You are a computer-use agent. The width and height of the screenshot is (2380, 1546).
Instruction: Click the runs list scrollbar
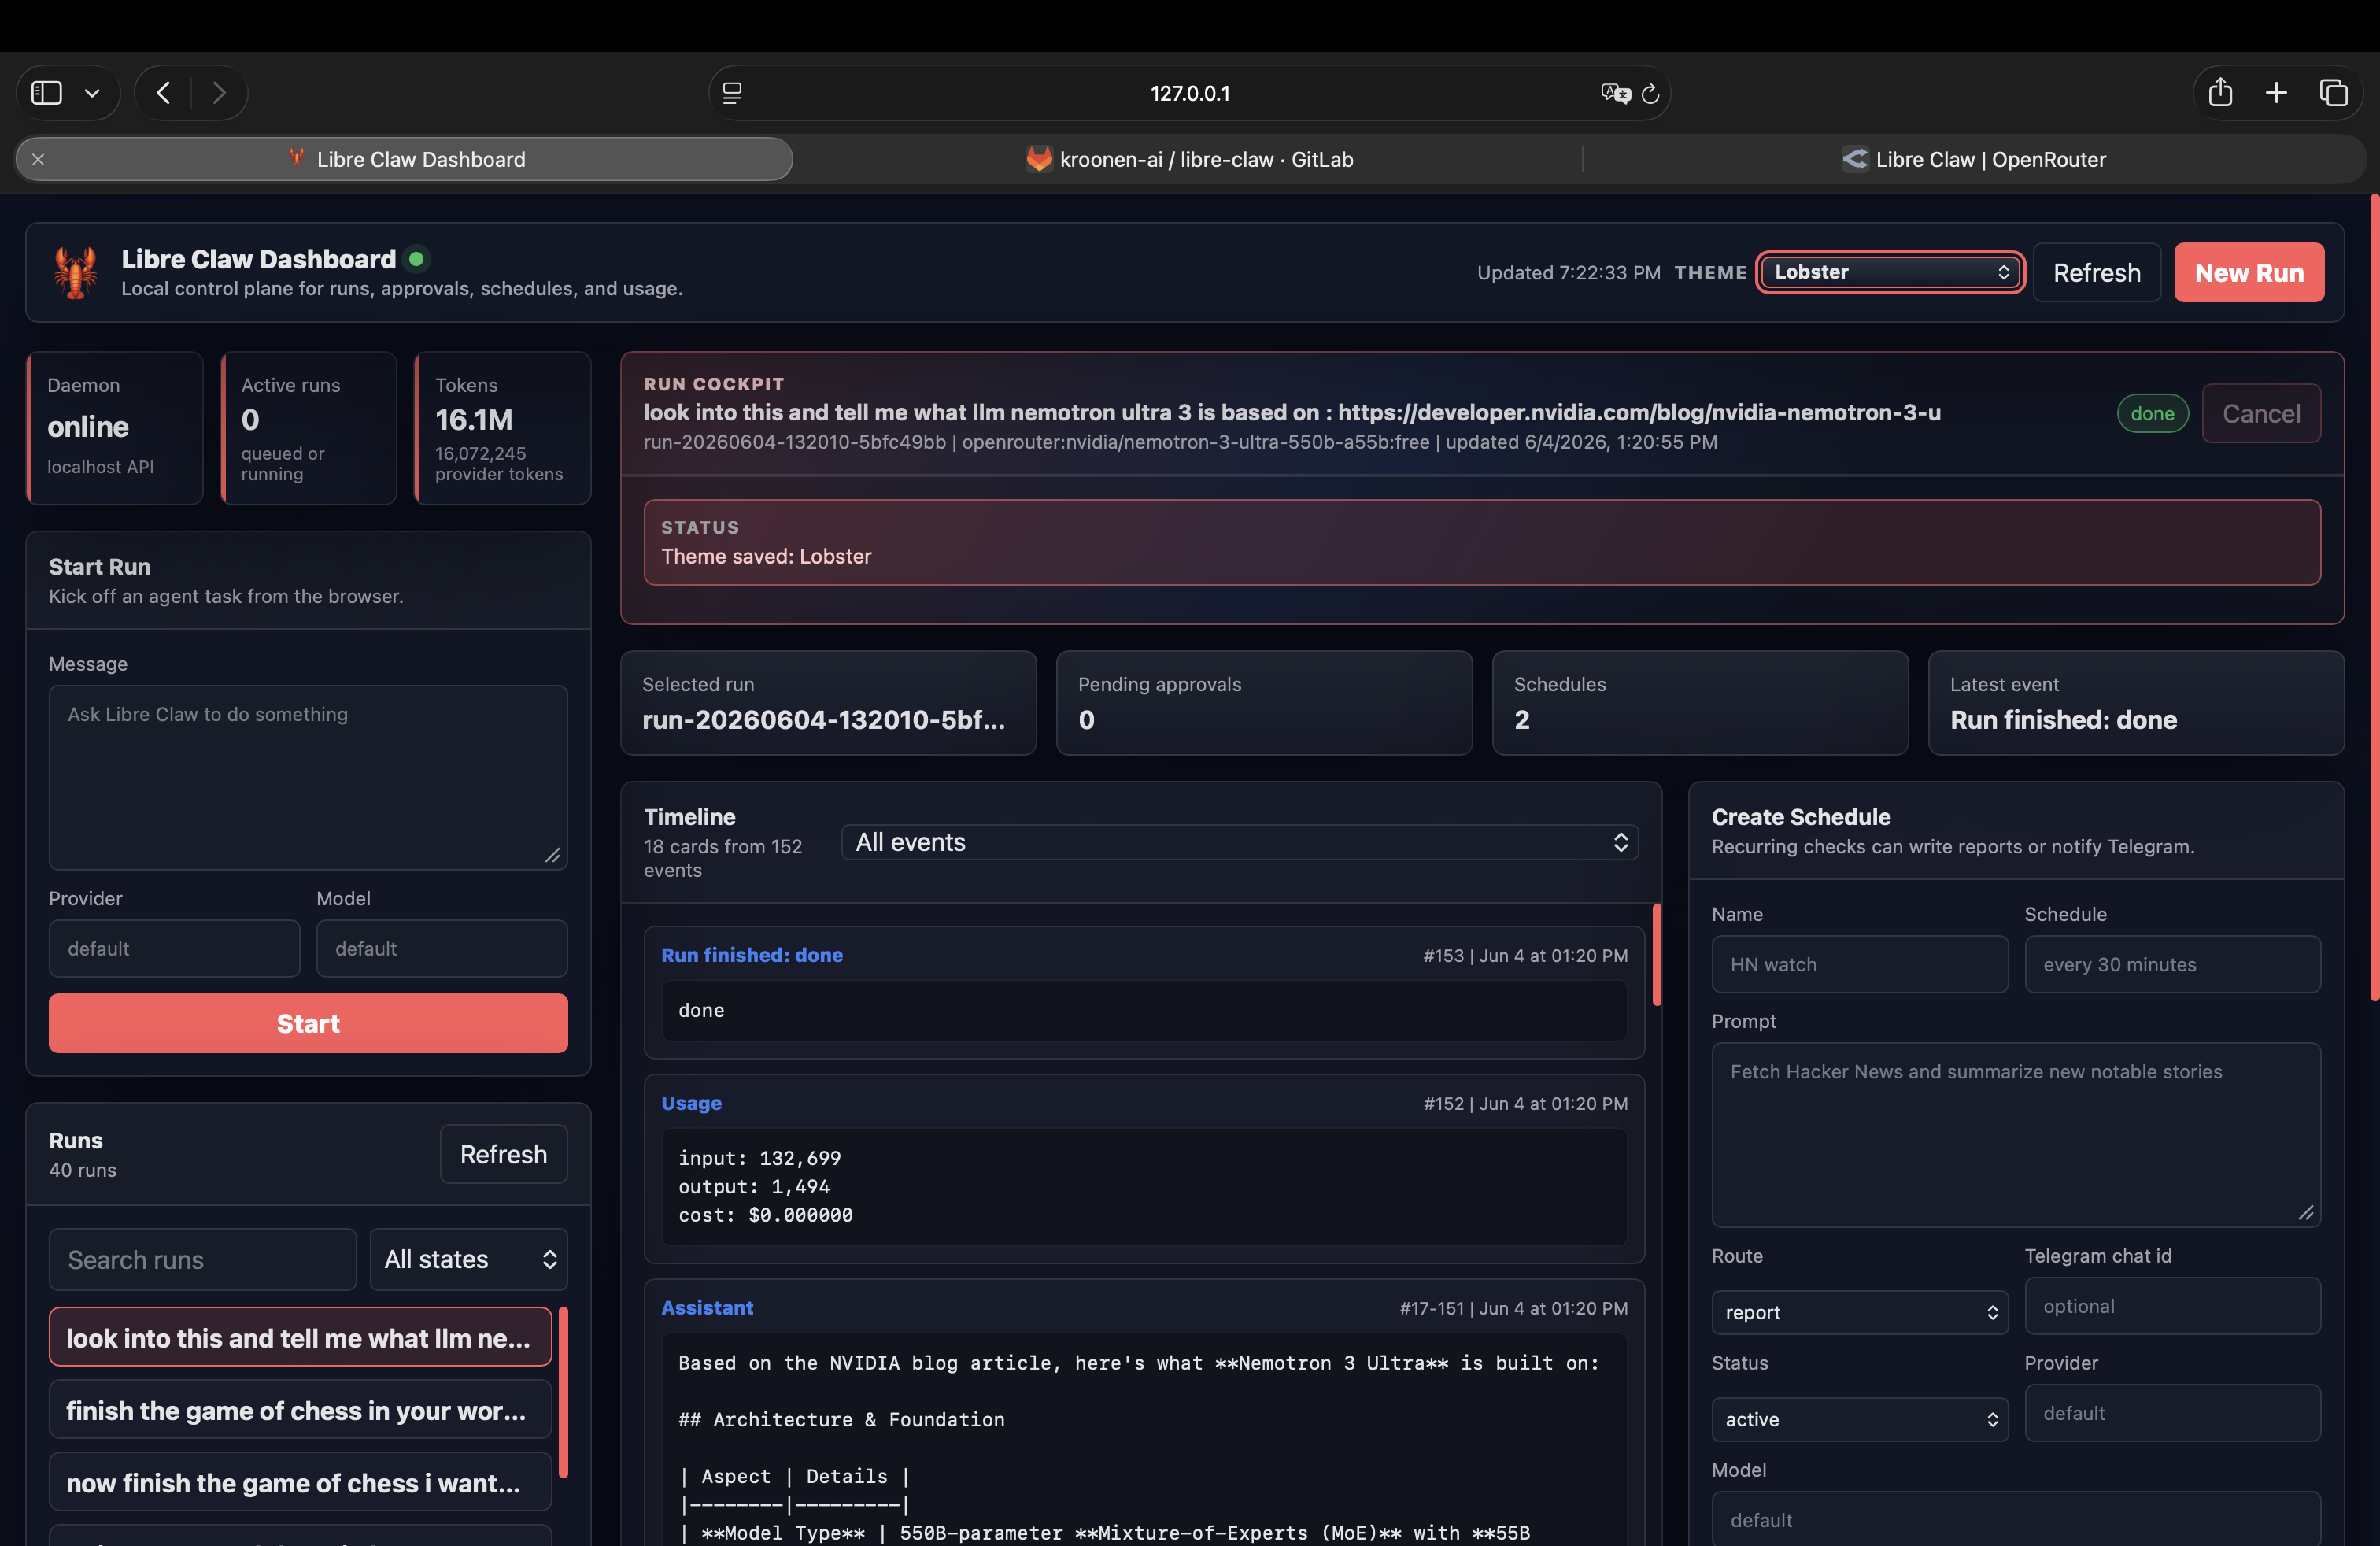tap(563, 1392)
